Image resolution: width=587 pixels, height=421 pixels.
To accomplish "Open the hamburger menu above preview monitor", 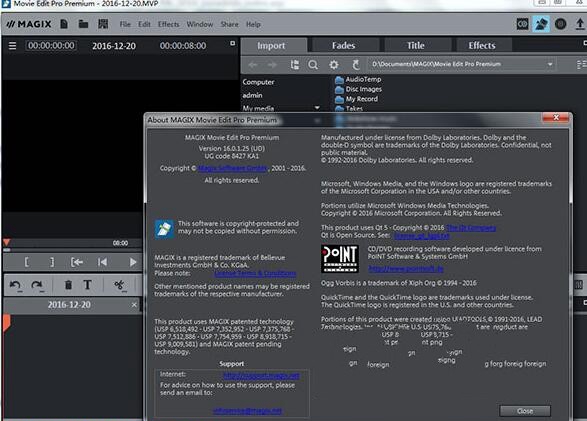I will [12, 46].
